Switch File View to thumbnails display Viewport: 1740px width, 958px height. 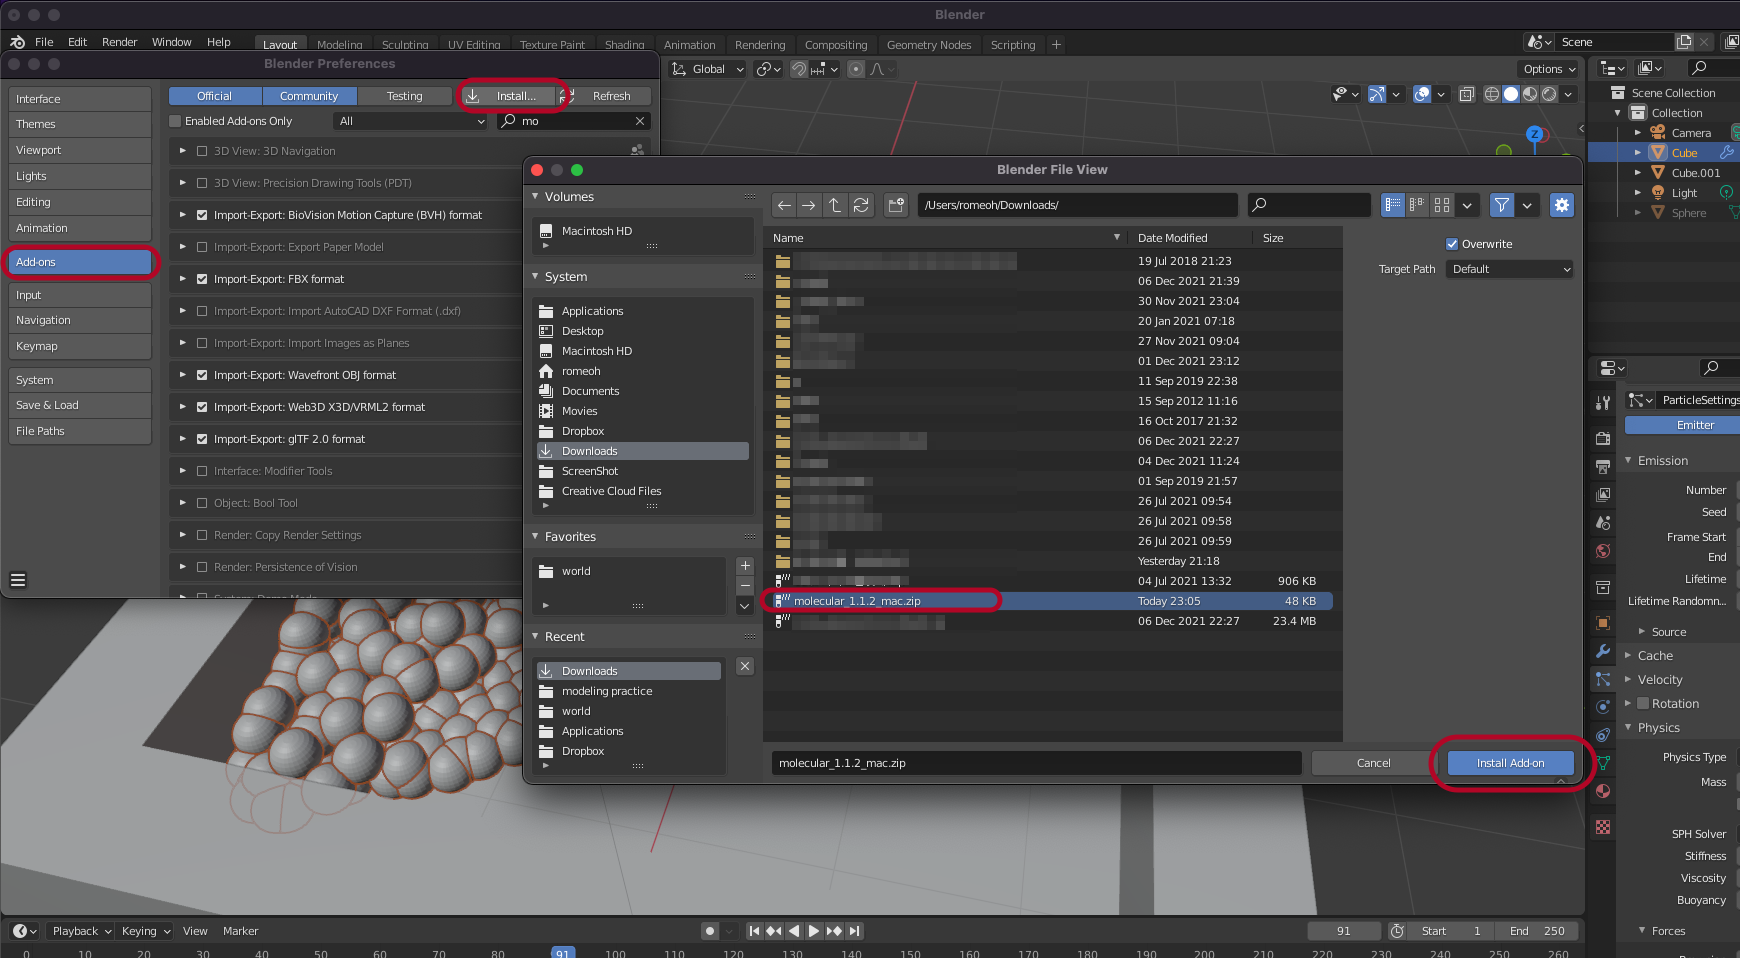tap(1442, 205)
